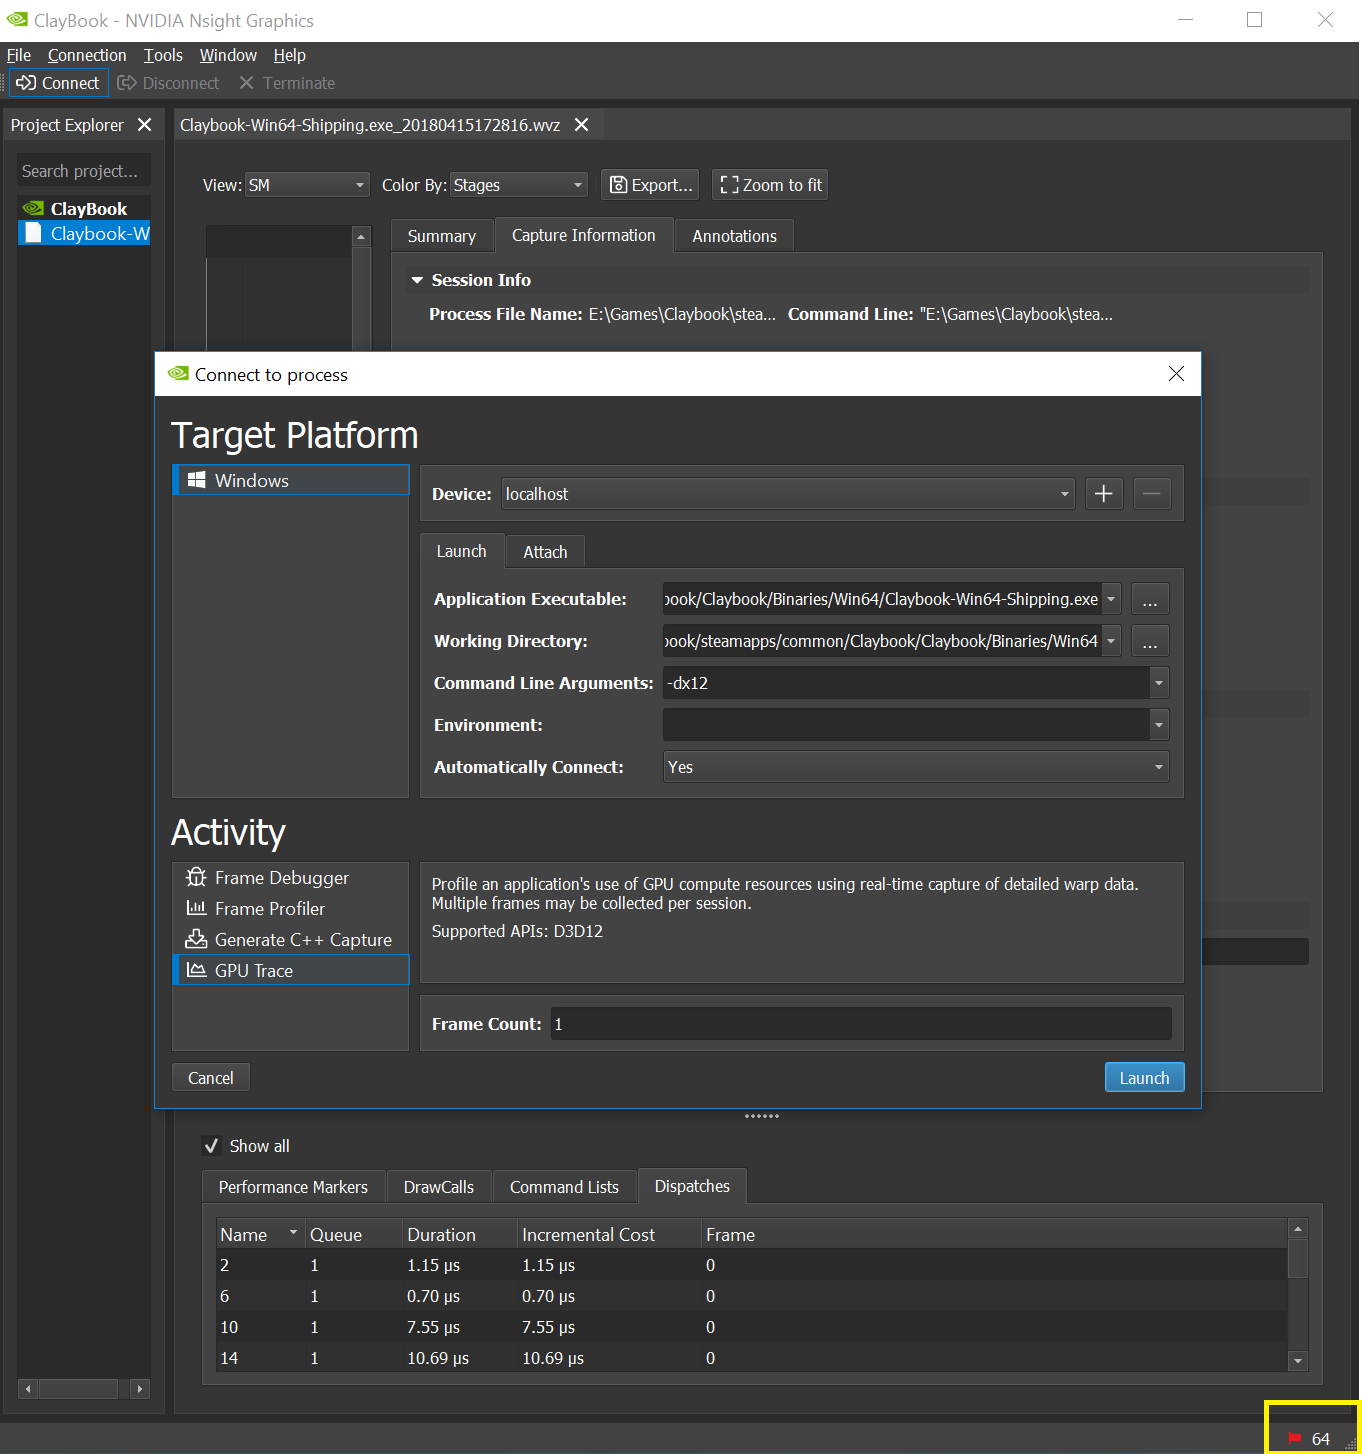Open the Tools menu
This screenshot has height=1454, width=1362.
tap(163, 55)
